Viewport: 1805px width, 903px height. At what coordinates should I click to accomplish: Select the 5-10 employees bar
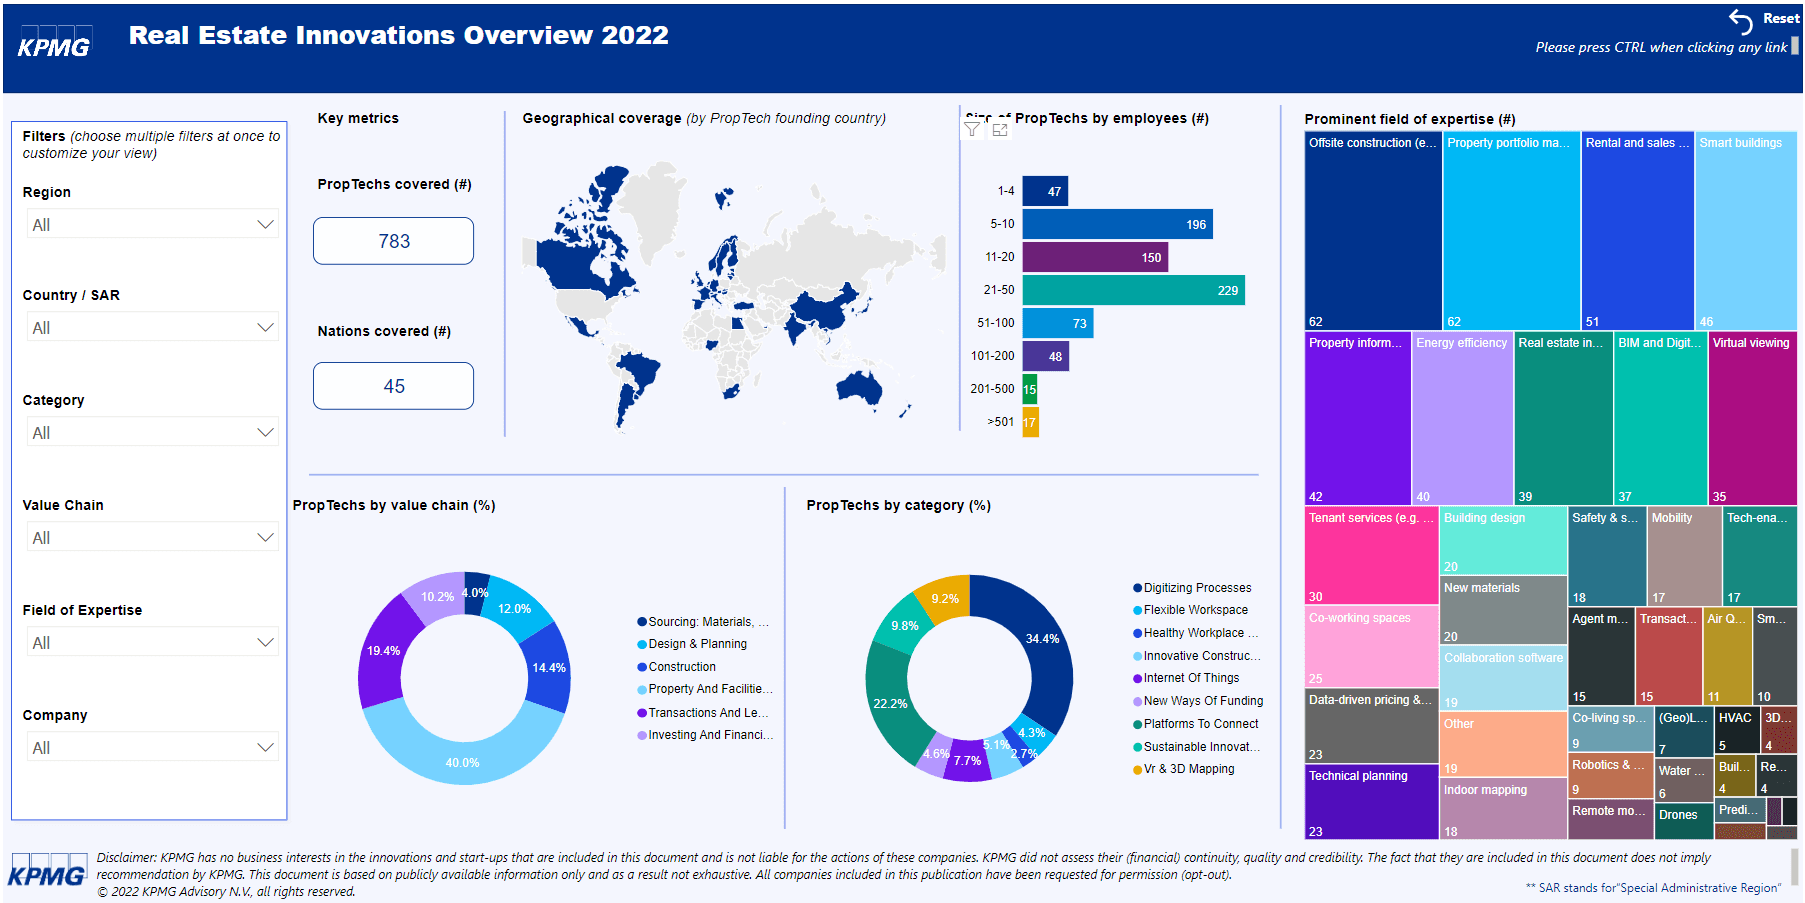point(1117,224)
